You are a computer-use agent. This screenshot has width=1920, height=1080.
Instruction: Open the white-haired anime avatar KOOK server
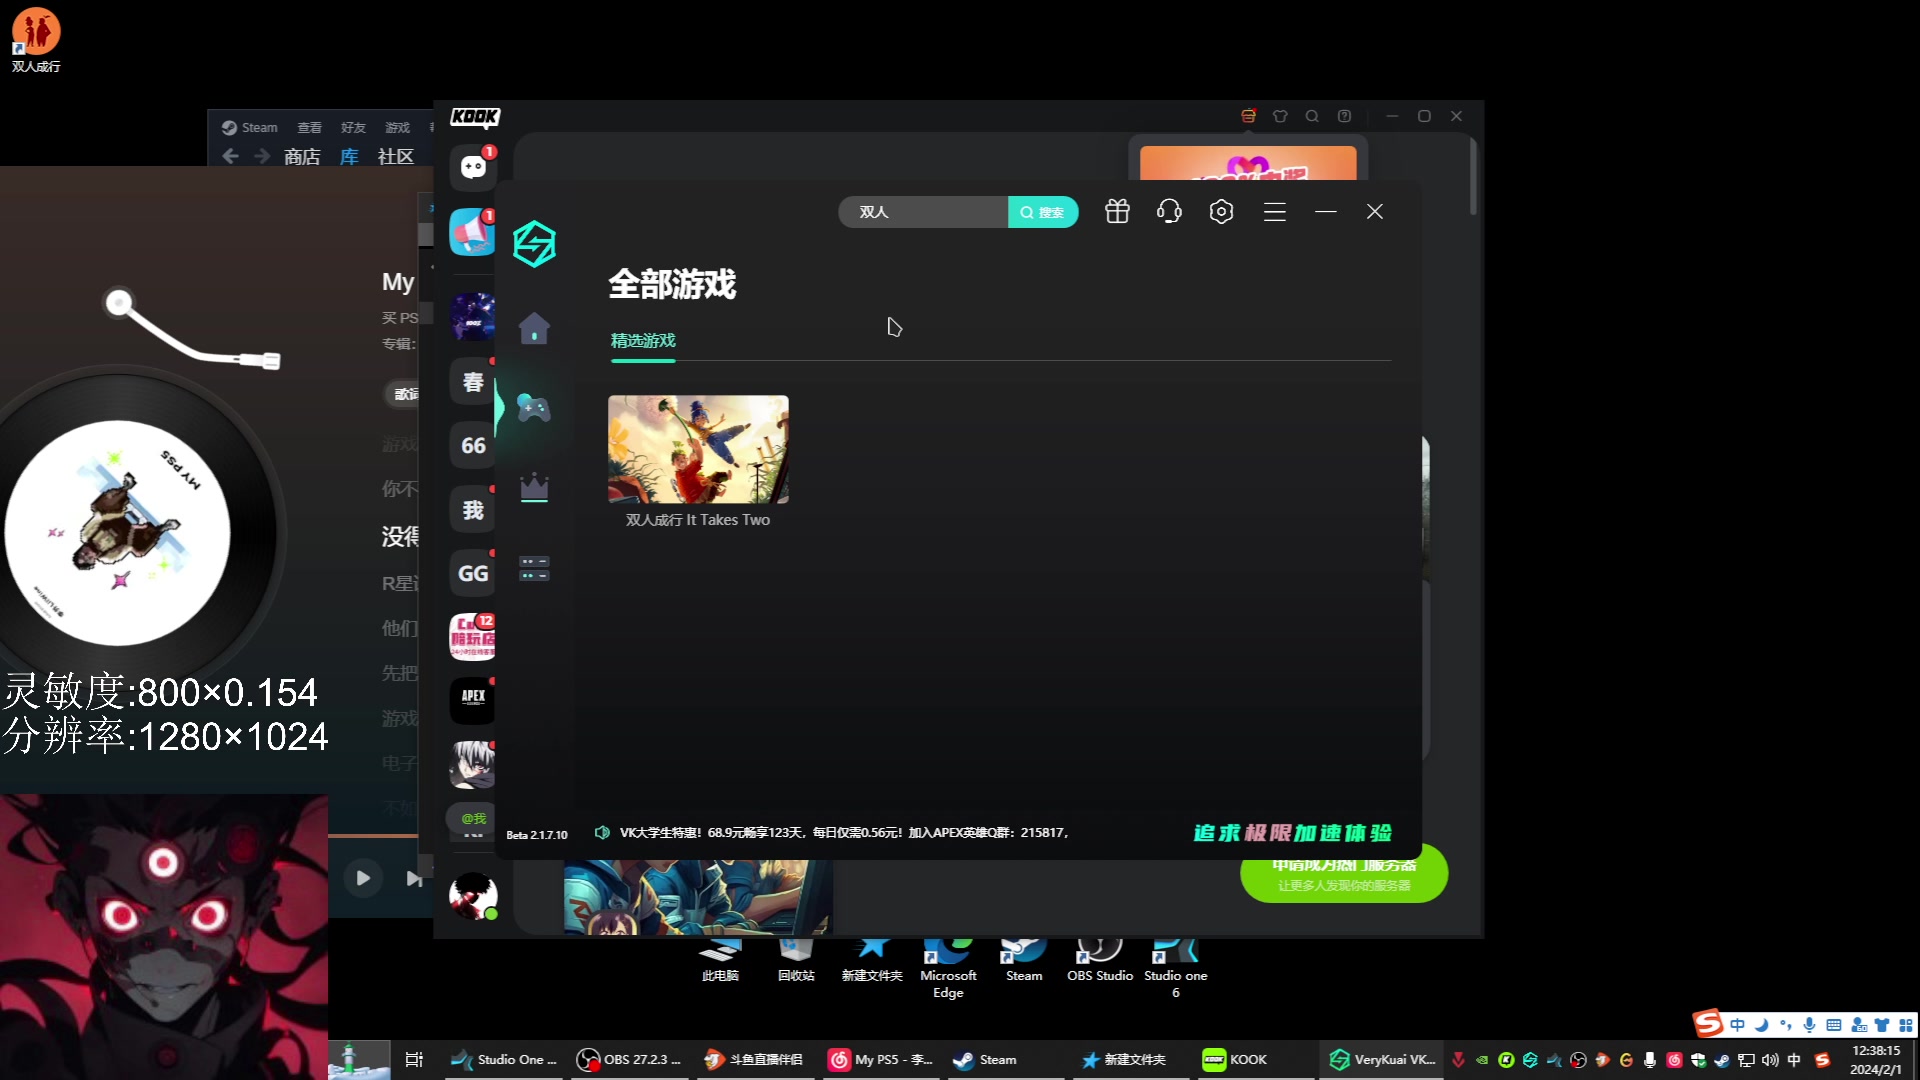pos(473,765)
